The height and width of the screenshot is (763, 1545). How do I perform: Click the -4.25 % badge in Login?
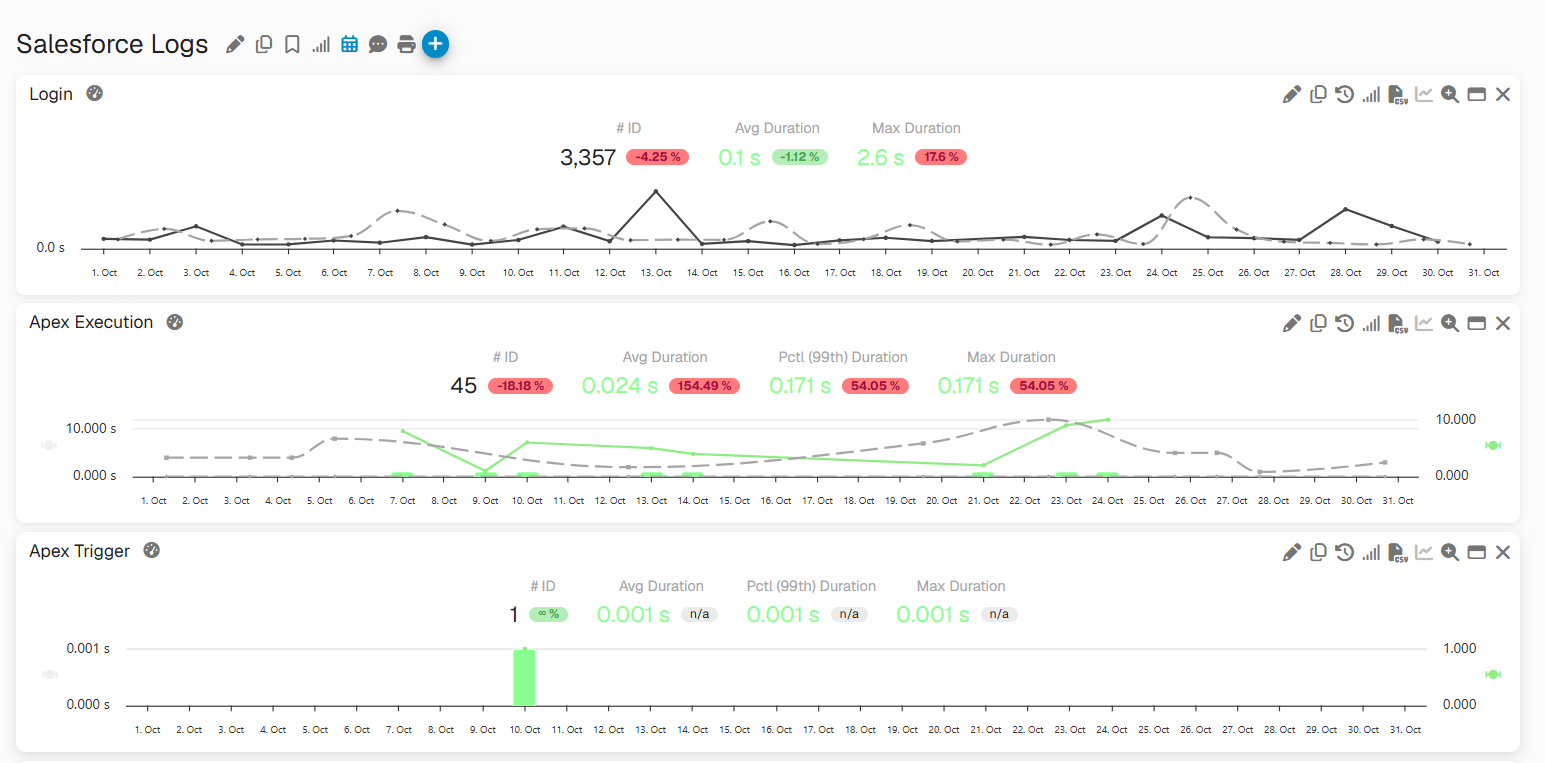click(657, 157)
